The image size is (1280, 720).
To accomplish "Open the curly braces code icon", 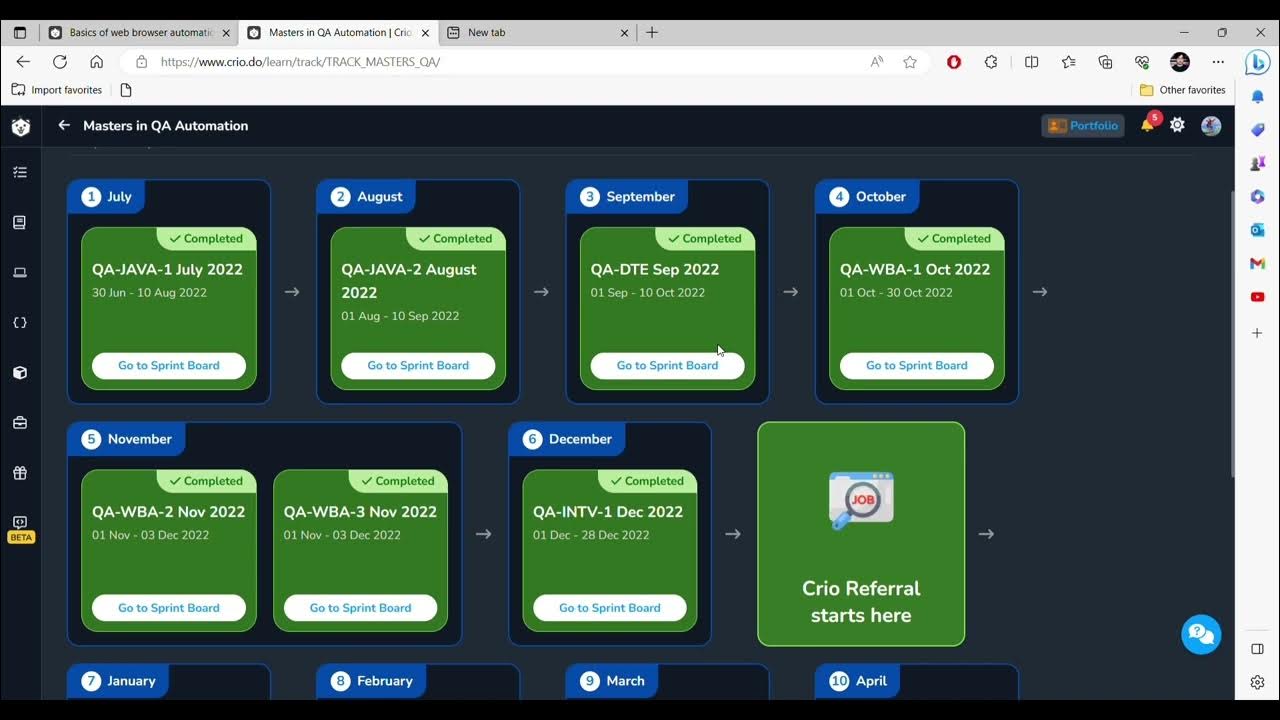I will tap(20, 322).
